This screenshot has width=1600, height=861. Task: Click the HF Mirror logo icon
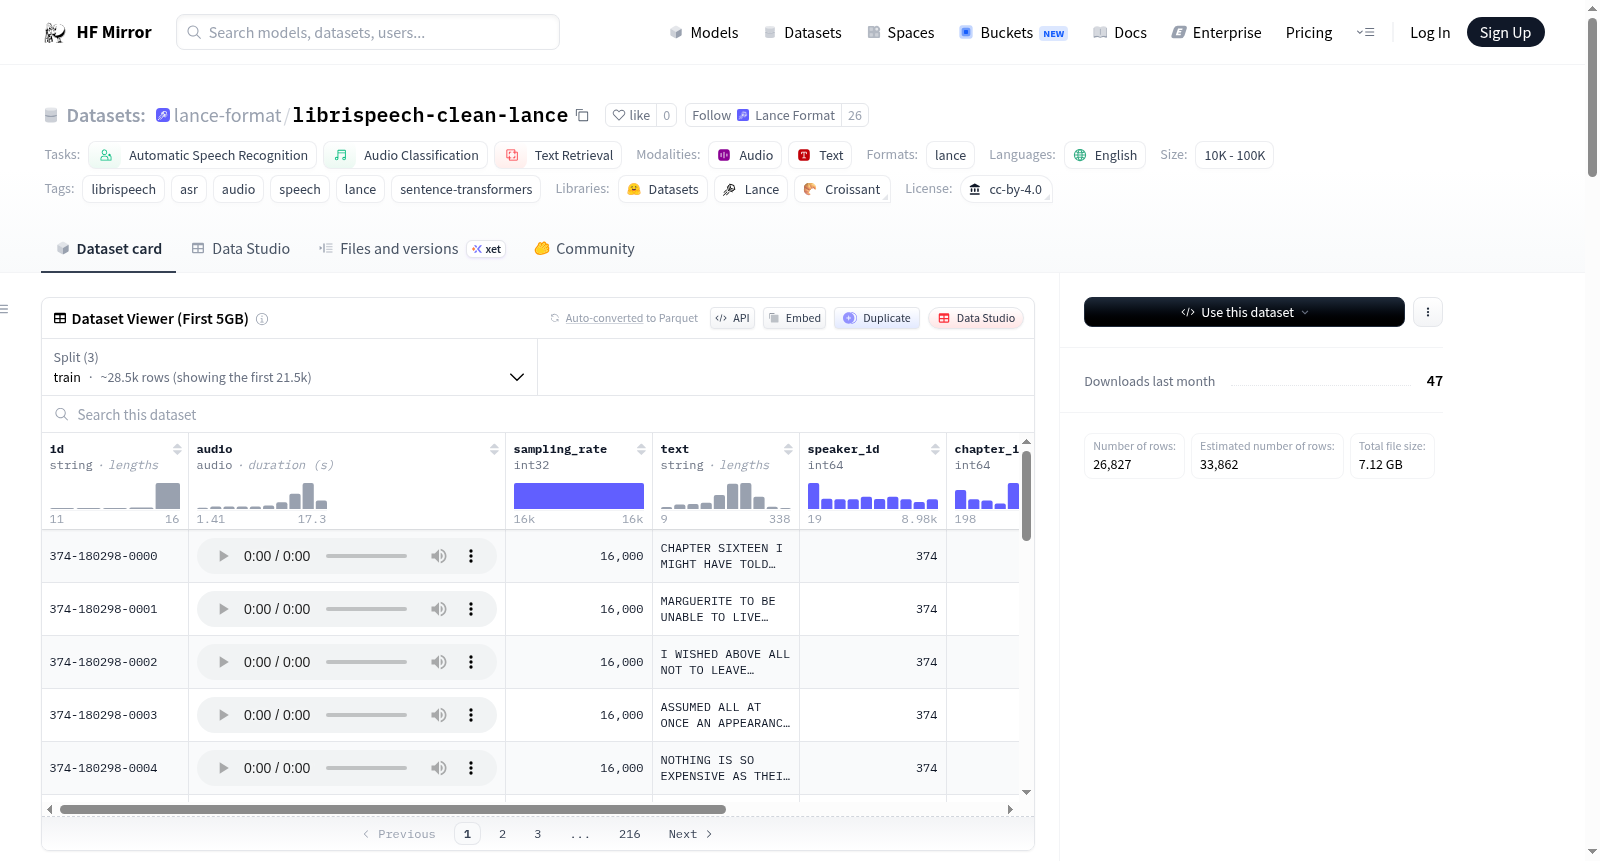tap(55, 33)
